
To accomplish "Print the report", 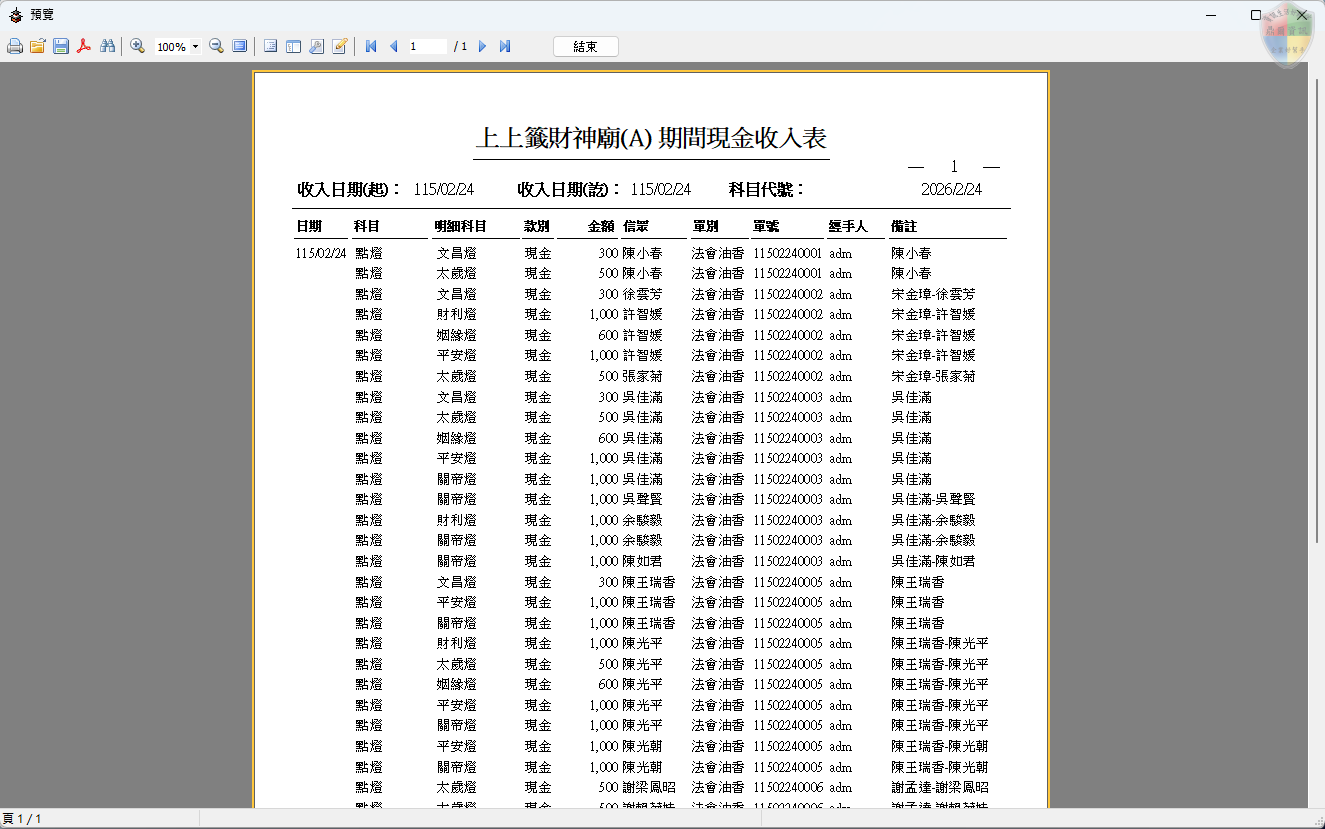I will 15,46.
